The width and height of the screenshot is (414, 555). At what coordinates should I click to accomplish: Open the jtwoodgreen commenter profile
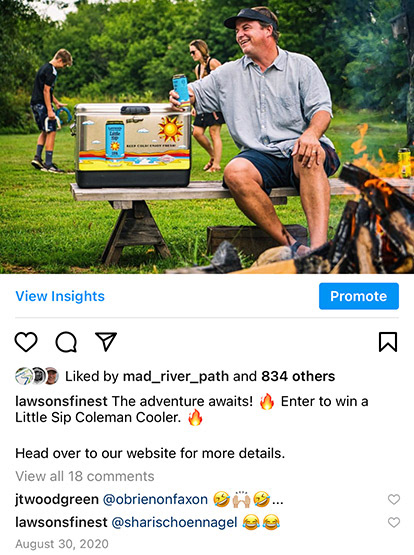57,499
